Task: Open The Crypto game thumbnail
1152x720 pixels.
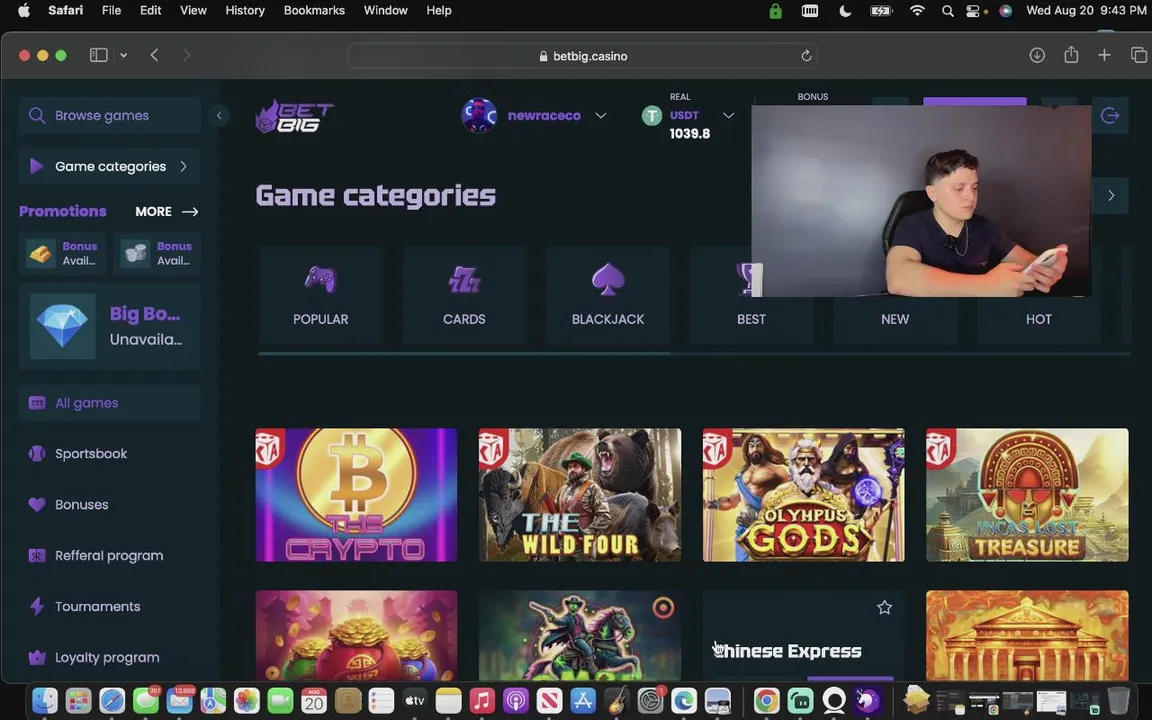Action: click(356, 495)
